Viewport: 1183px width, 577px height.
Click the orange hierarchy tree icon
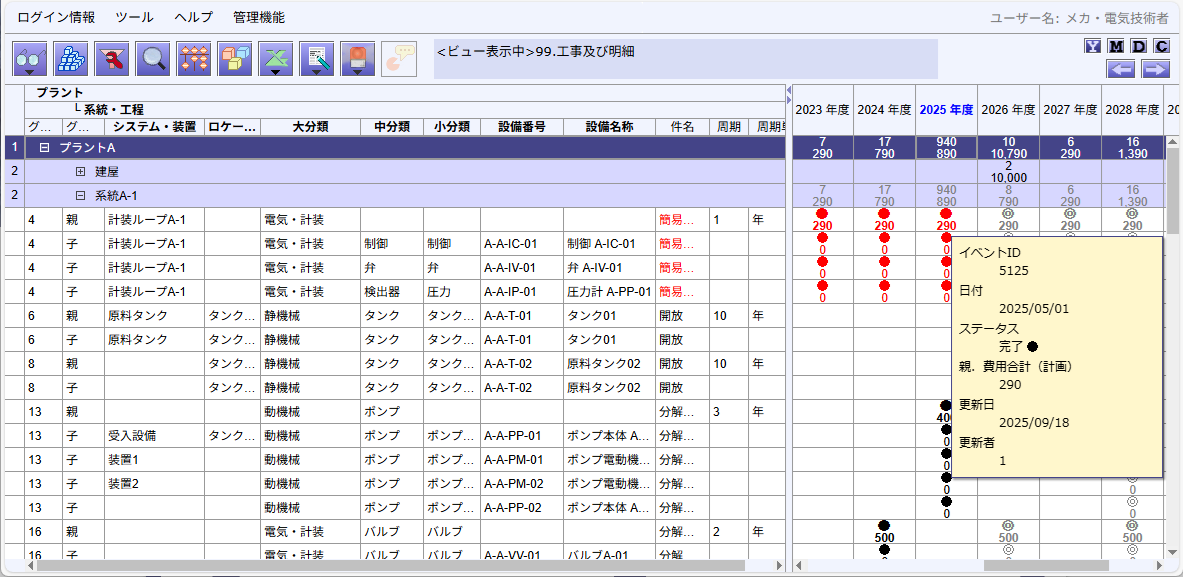pyautogui.click(x=194, y=60)
